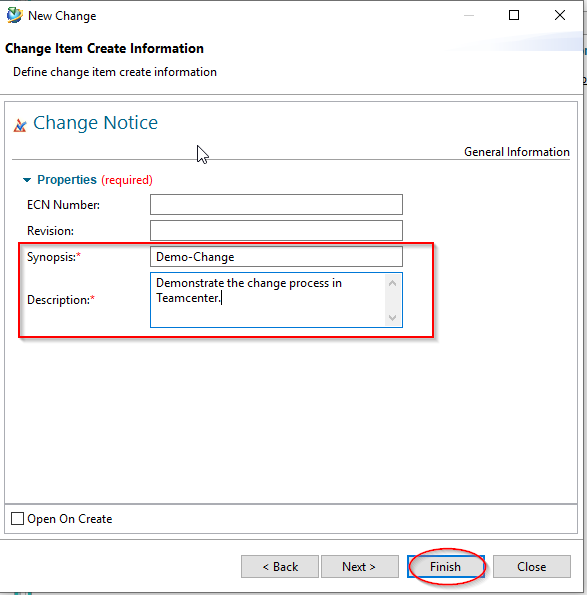Close the New Change dialog with X
Image resolution: width=587 pixels, height=595 pixels.
[560, 15]
